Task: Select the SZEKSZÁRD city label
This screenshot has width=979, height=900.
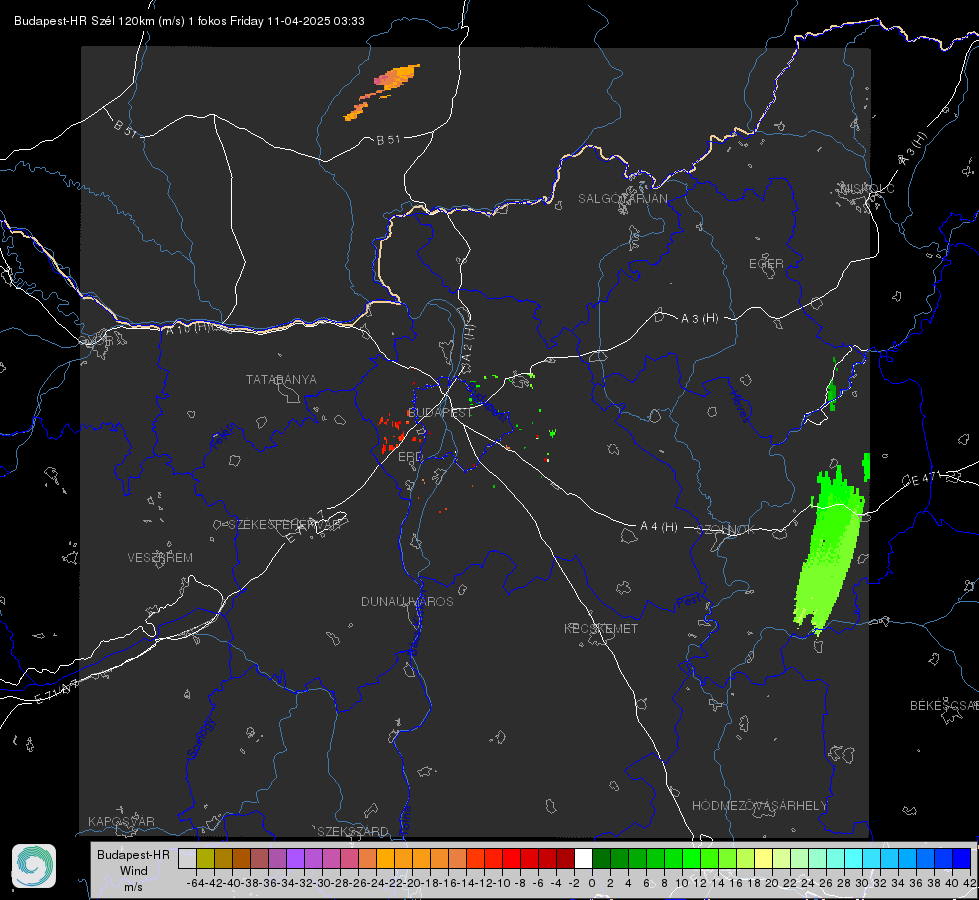Action: (x=353, y=831)
